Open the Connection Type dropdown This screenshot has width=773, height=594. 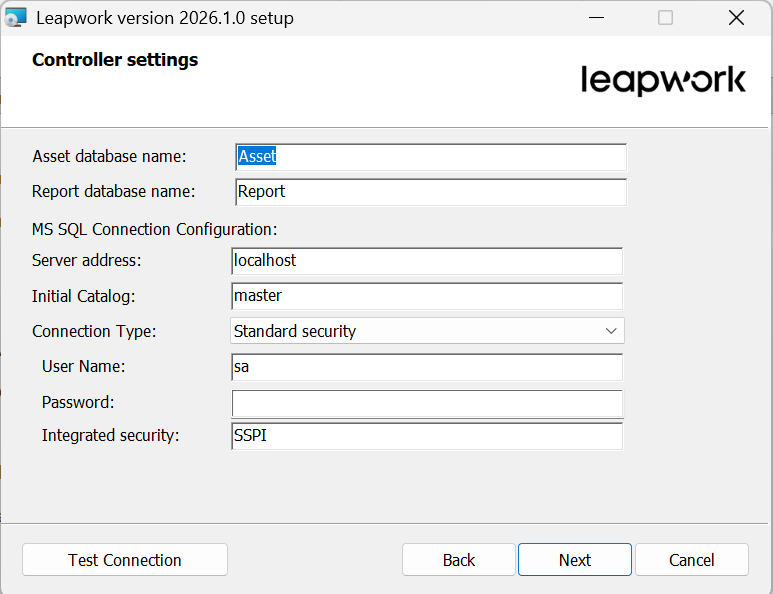point(427,331)
